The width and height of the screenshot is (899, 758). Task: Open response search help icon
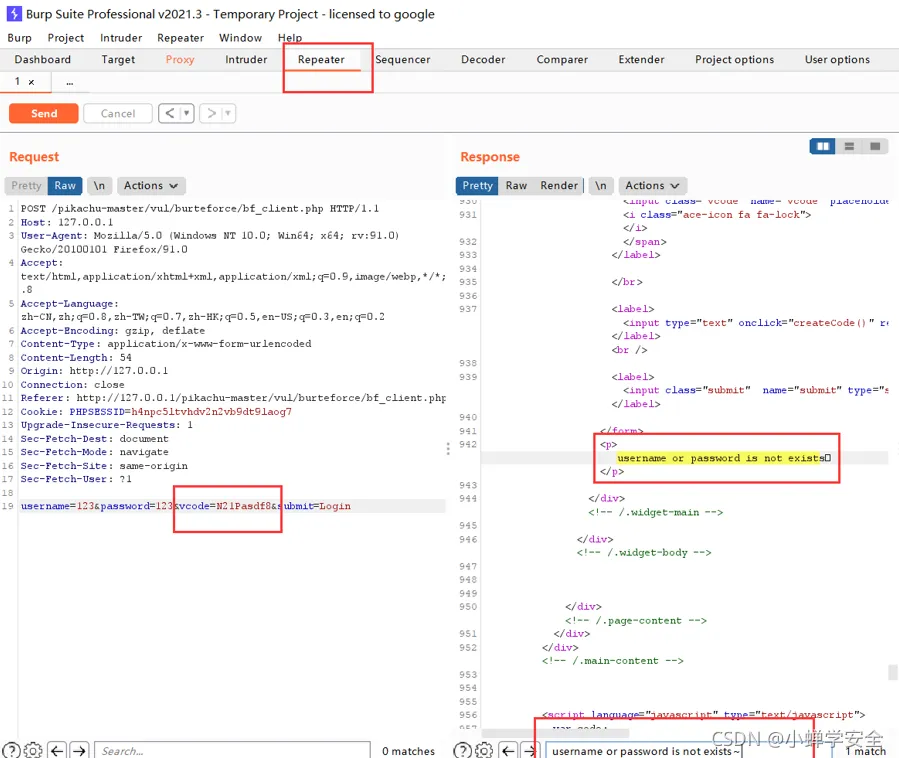click(462, 750)
